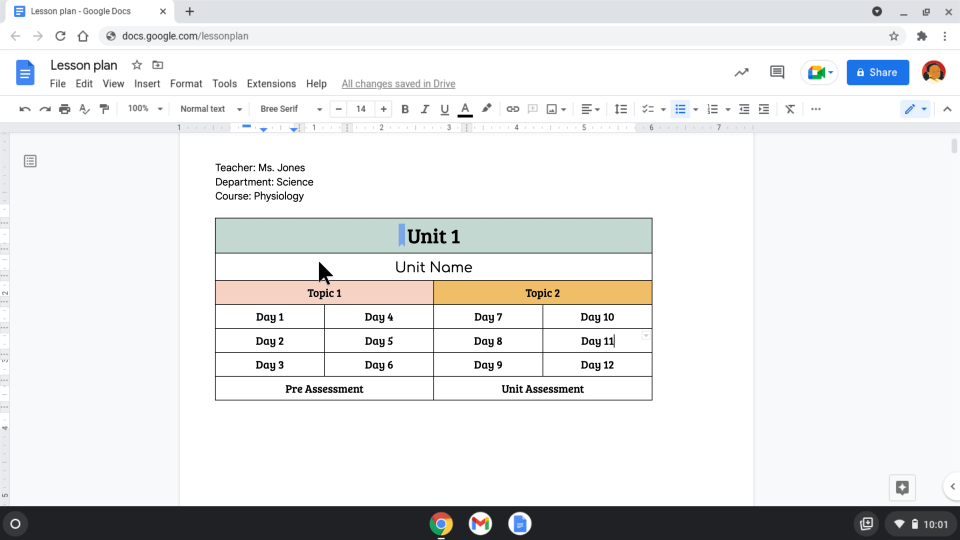Toggle bold formatting
This screenshot has width=960, height=540.
(x=405, y=109)
